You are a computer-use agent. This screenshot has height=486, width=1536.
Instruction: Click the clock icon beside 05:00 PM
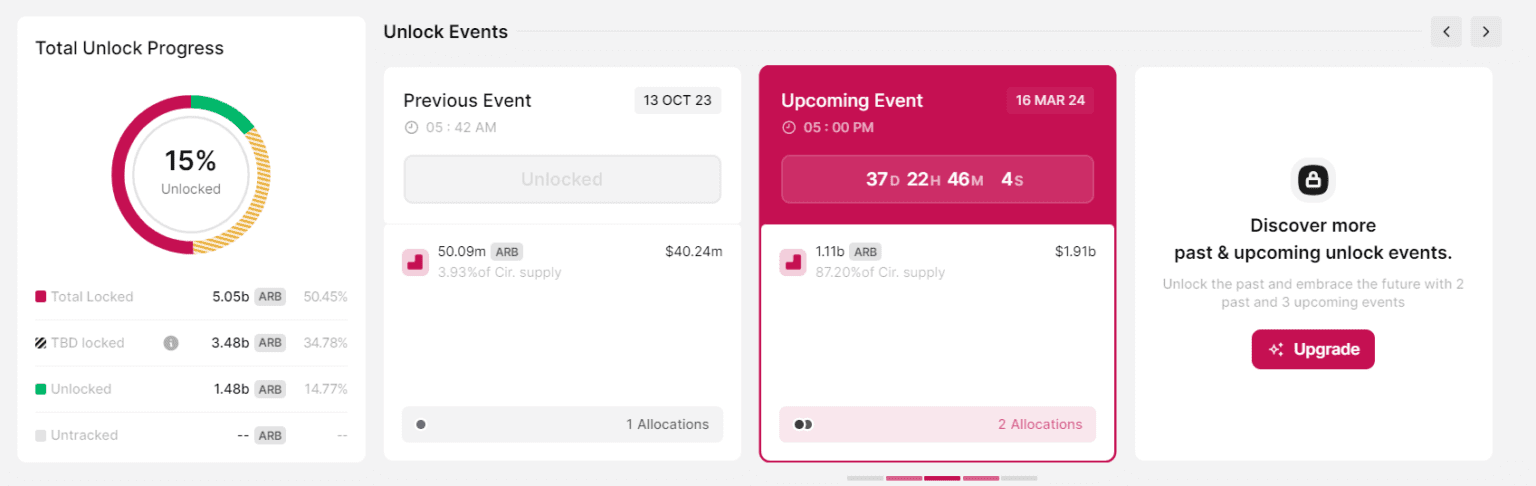point(789,128)
